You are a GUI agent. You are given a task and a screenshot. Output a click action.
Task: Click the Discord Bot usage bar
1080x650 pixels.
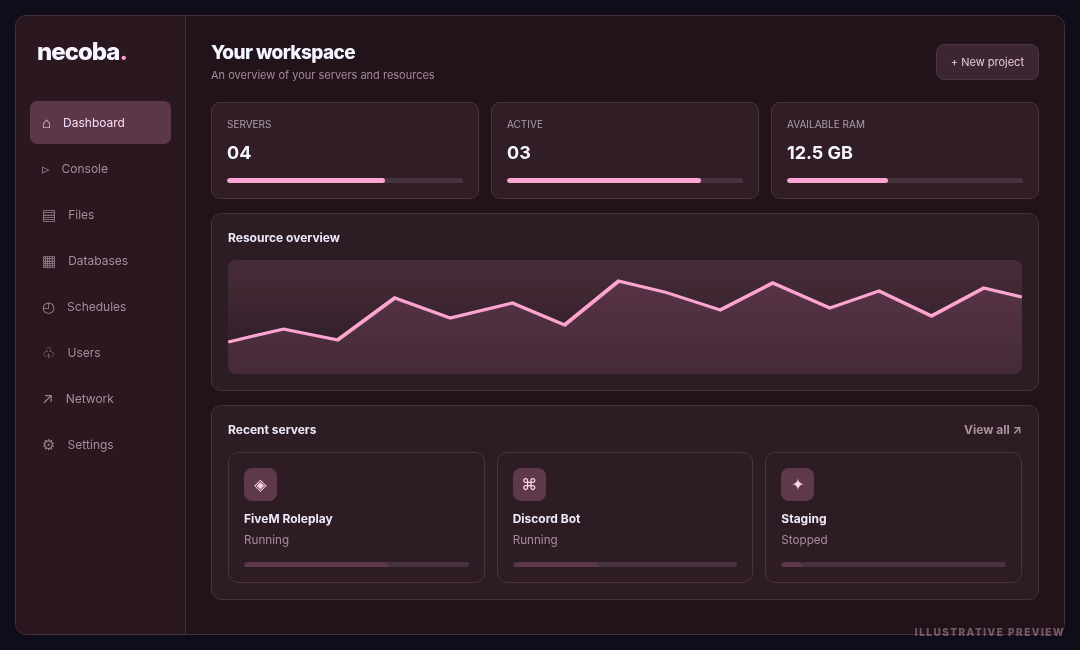pyautogui.click(x=625, y=565)
